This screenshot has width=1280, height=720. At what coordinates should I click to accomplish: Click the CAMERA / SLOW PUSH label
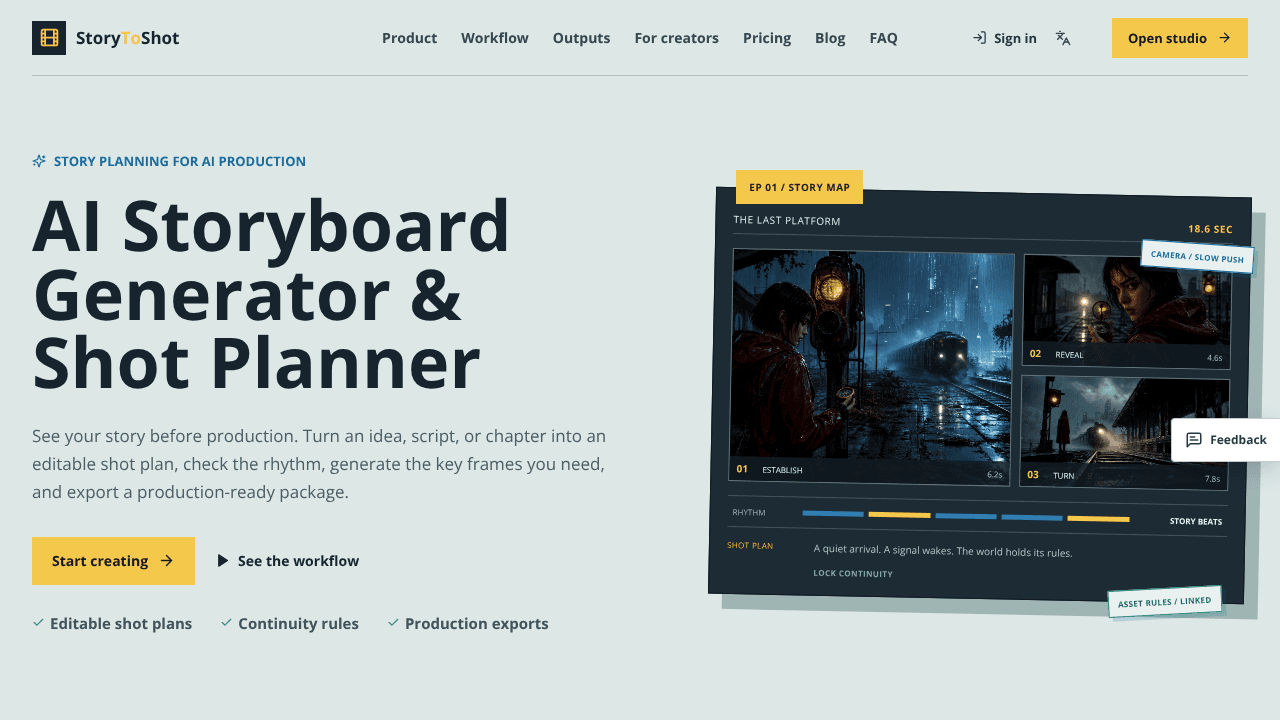pyautogui.click(x=1197, y=257)
